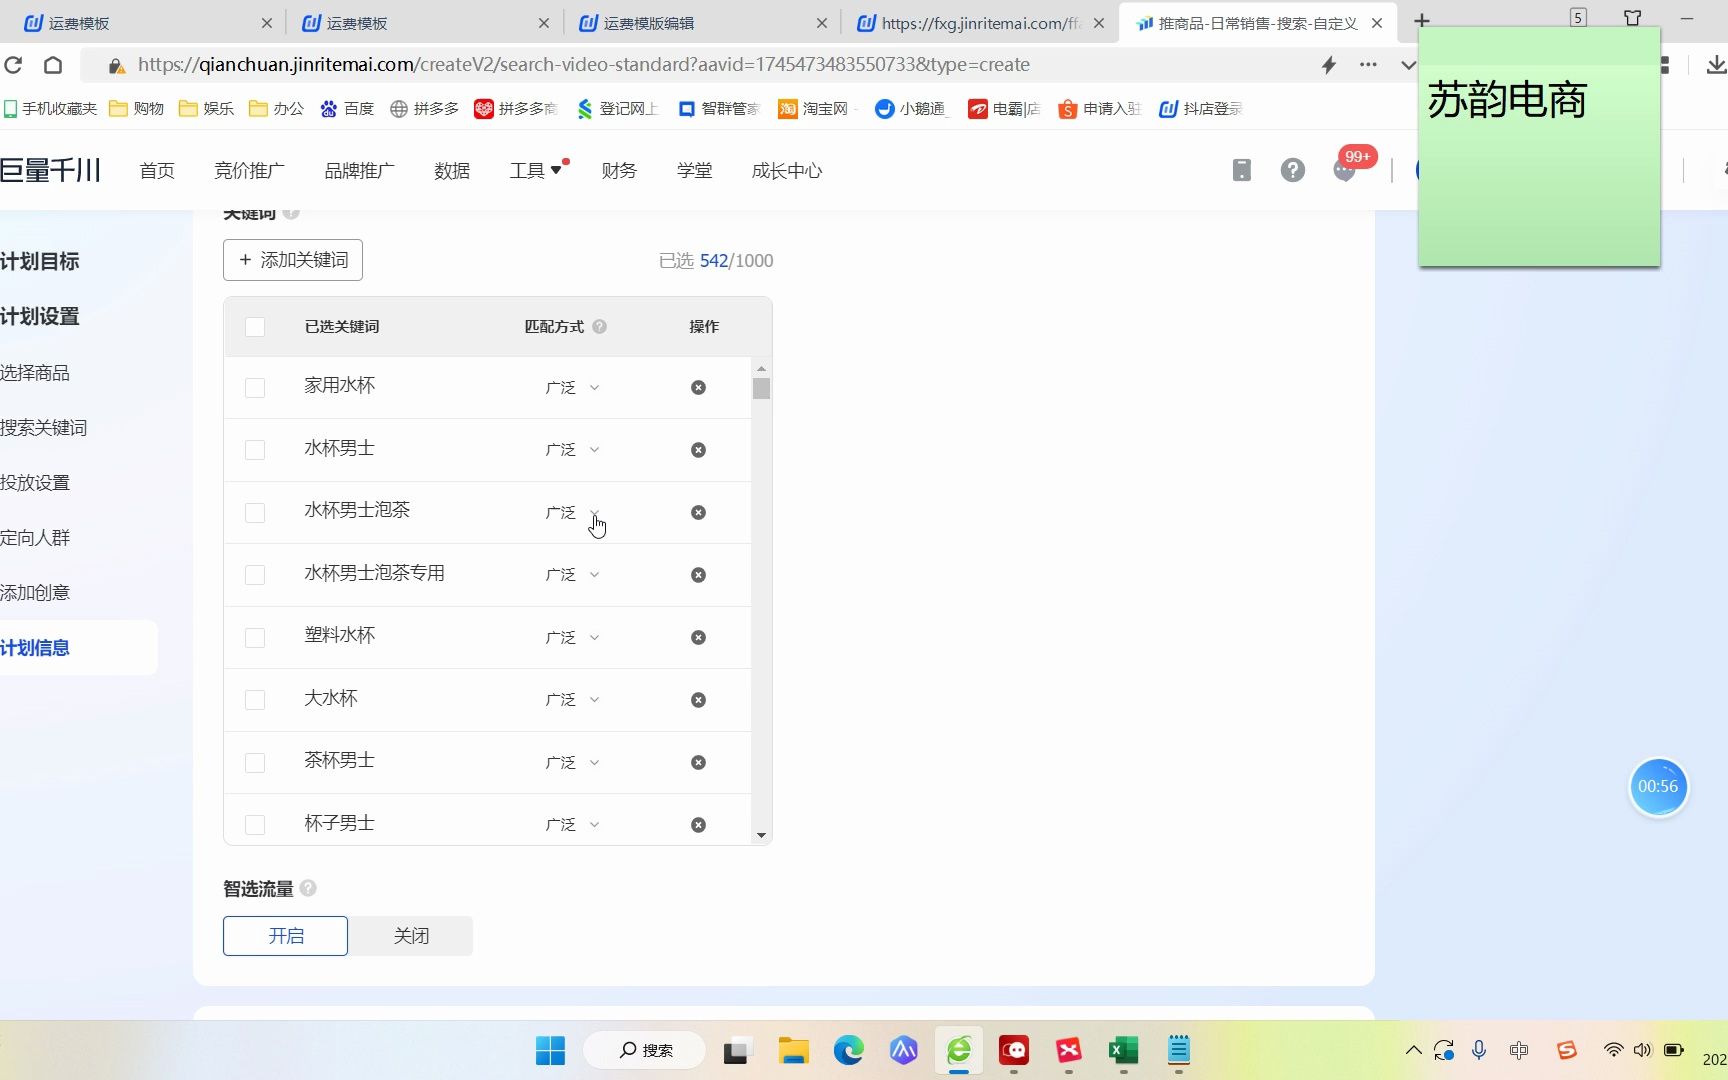Select all keywords via header checkbox

coord(255,327)
